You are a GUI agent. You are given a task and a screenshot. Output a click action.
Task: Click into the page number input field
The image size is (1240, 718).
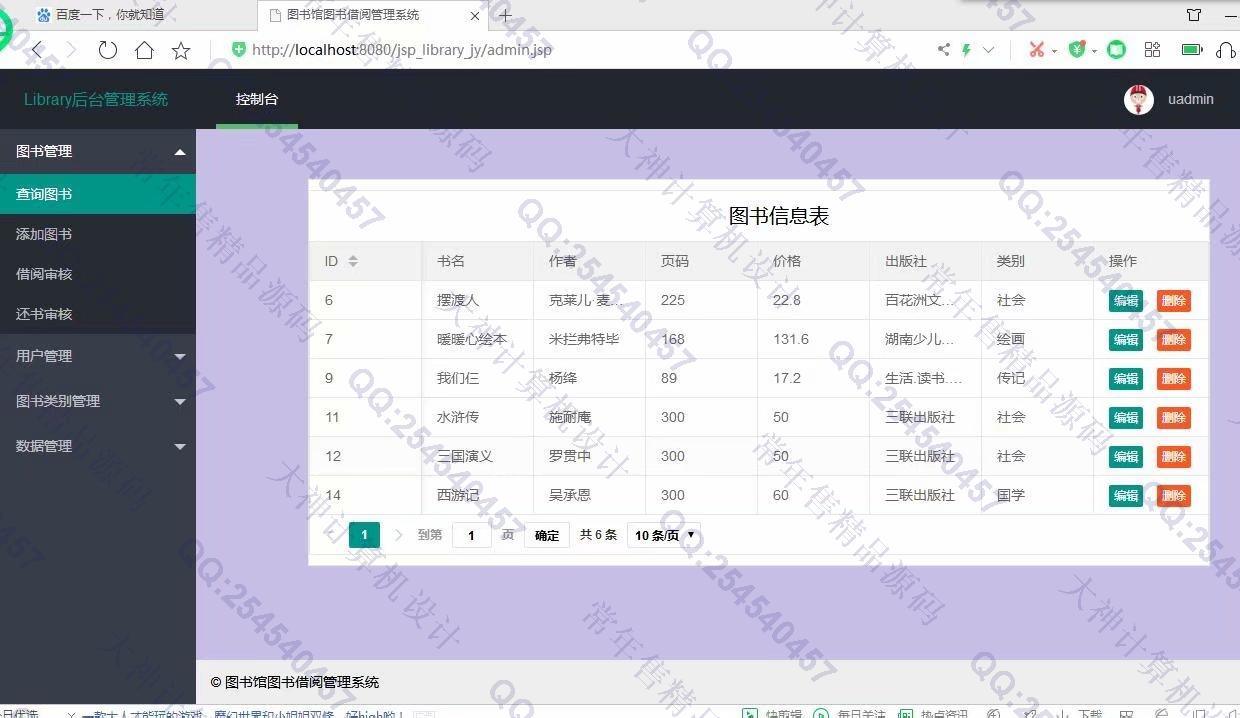click(x=472, y=535)
